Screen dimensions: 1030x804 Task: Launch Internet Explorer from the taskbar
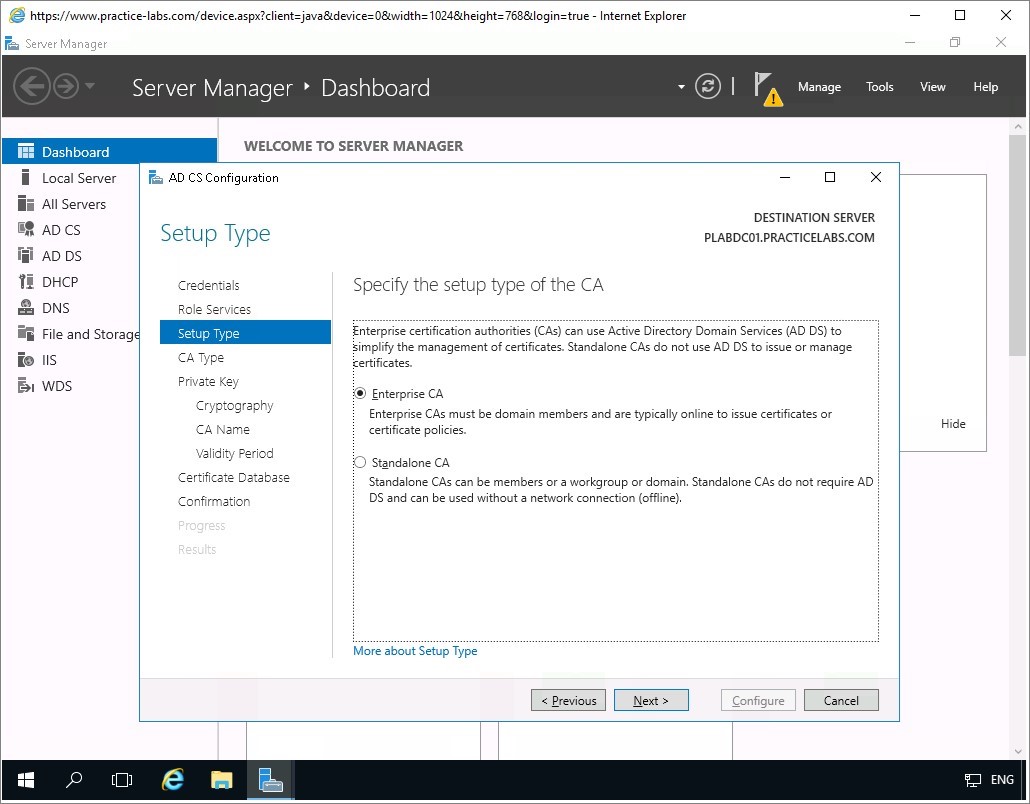click(x=172, y=780)
